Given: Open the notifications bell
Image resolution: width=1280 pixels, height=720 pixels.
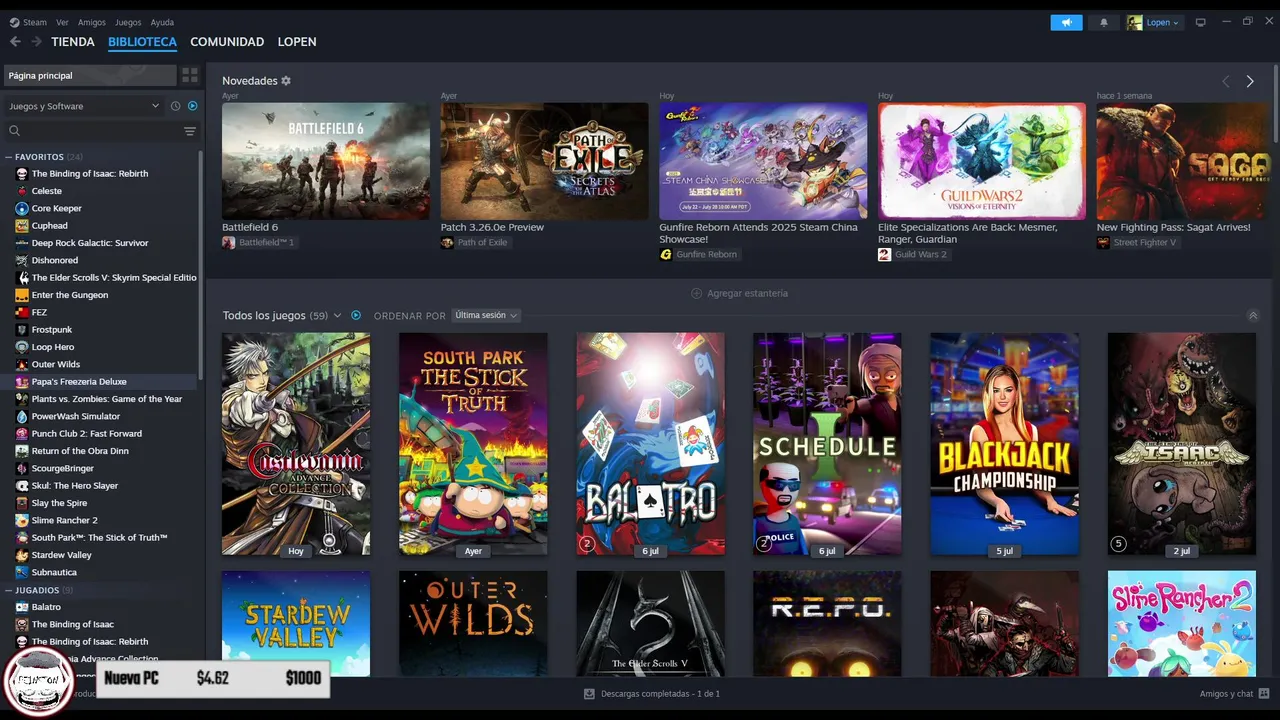Looking at the screenshot, I should click(1104, 22).
